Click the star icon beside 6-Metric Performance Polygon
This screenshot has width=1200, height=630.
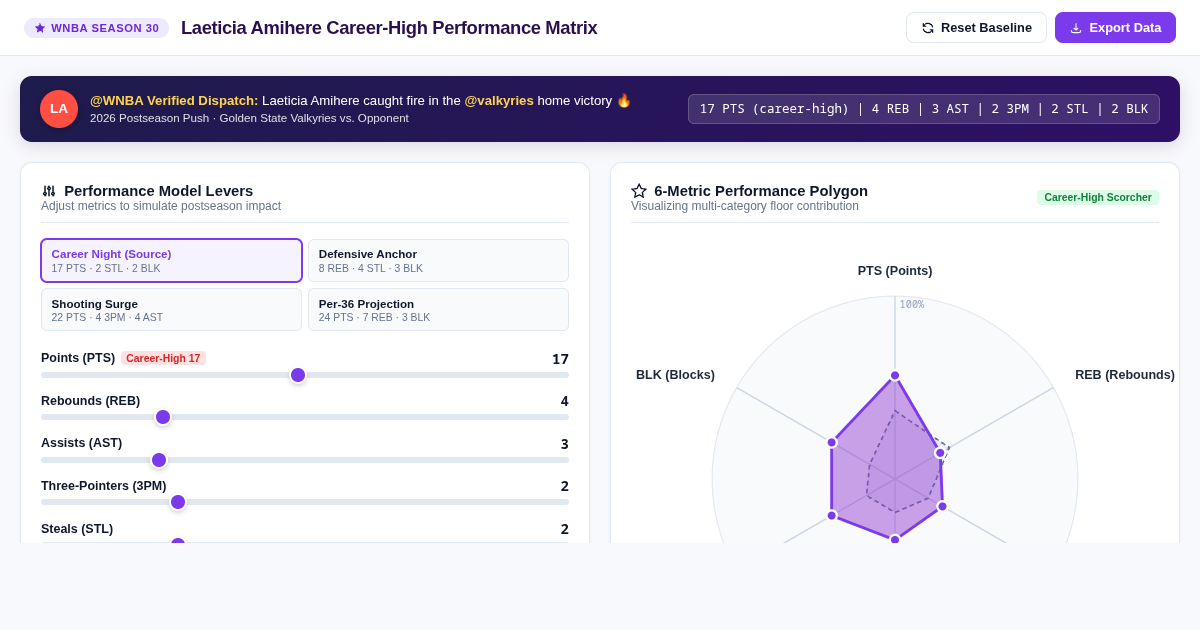pos(639,191)
